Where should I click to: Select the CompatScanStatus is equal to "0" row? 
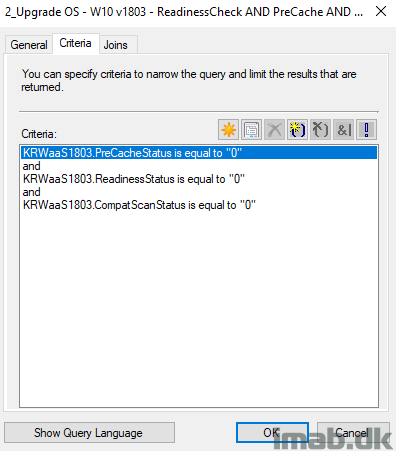click(x=199, y=205)
